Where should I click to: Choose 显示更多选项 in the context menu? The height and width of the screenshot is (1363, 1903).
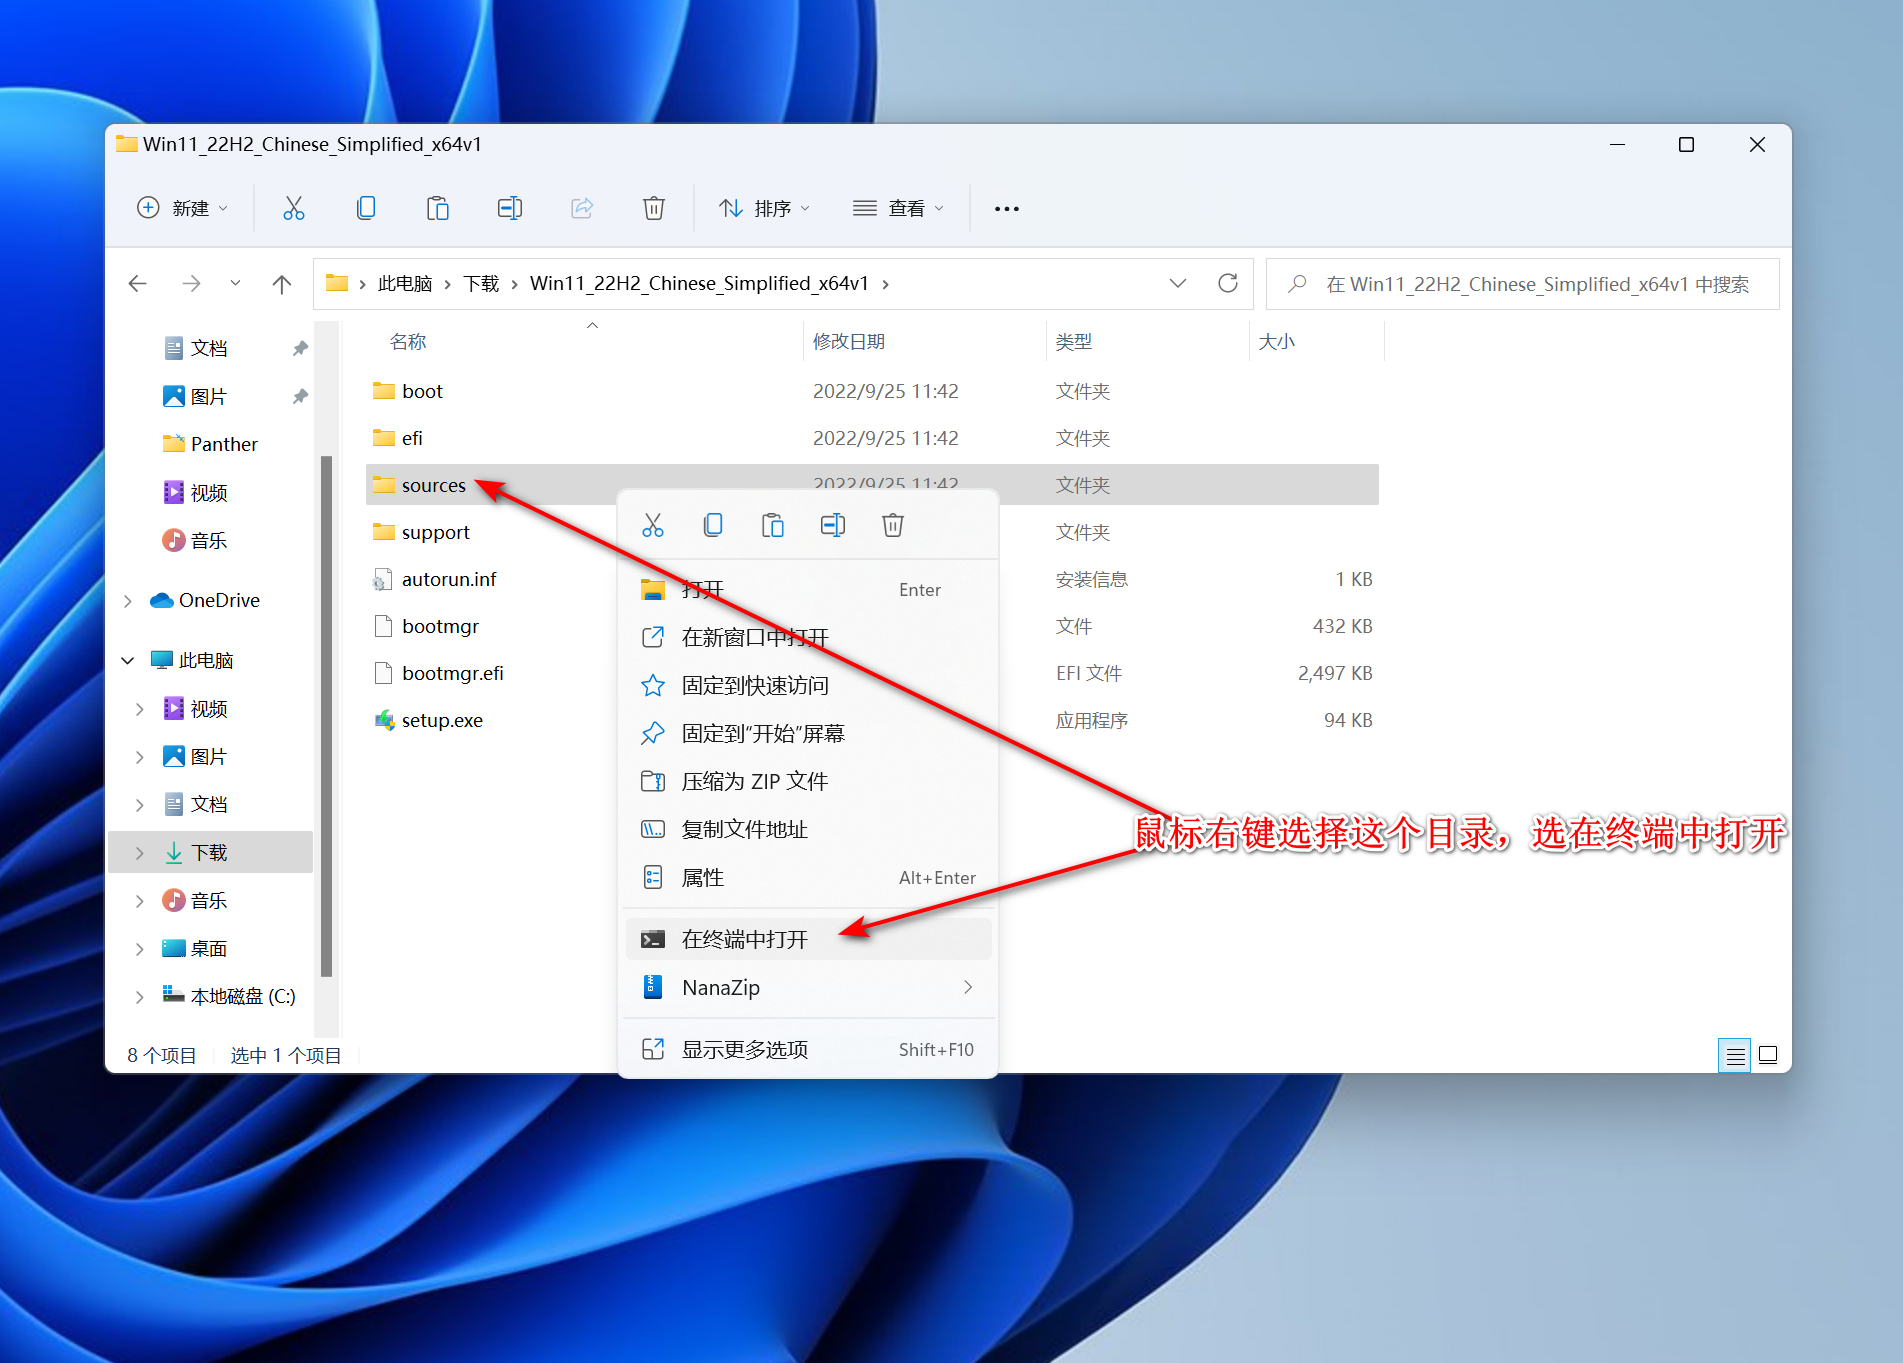point(744,1049)
